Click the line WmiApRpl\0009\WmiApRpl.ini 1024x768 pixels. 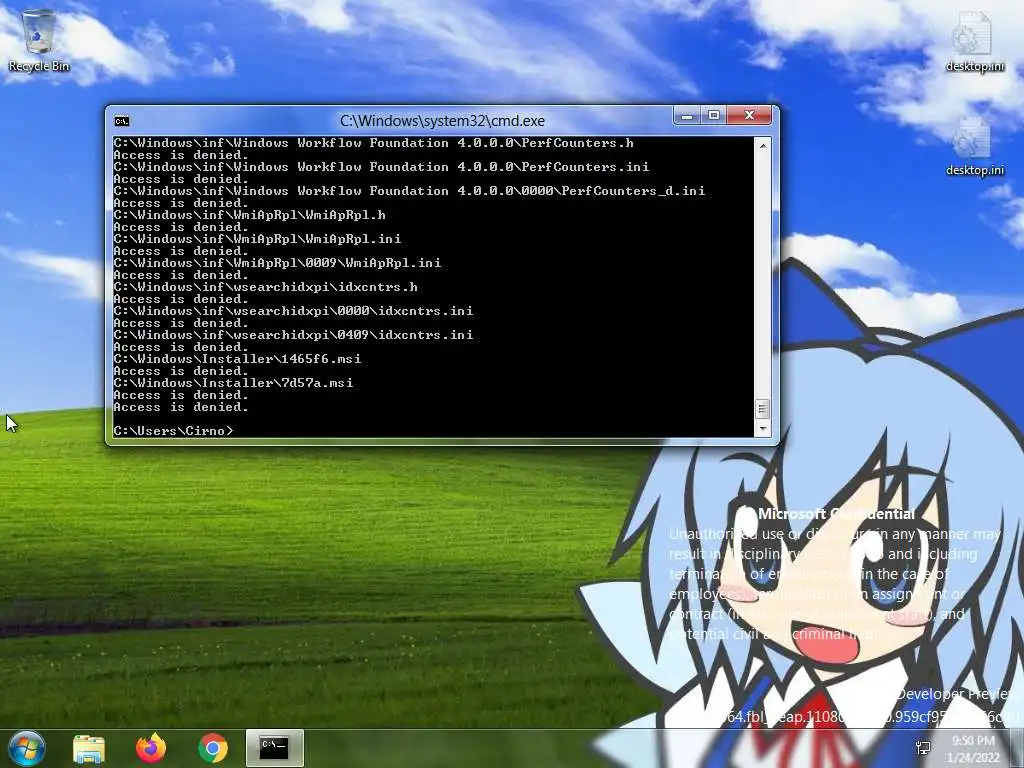(277, 263)
